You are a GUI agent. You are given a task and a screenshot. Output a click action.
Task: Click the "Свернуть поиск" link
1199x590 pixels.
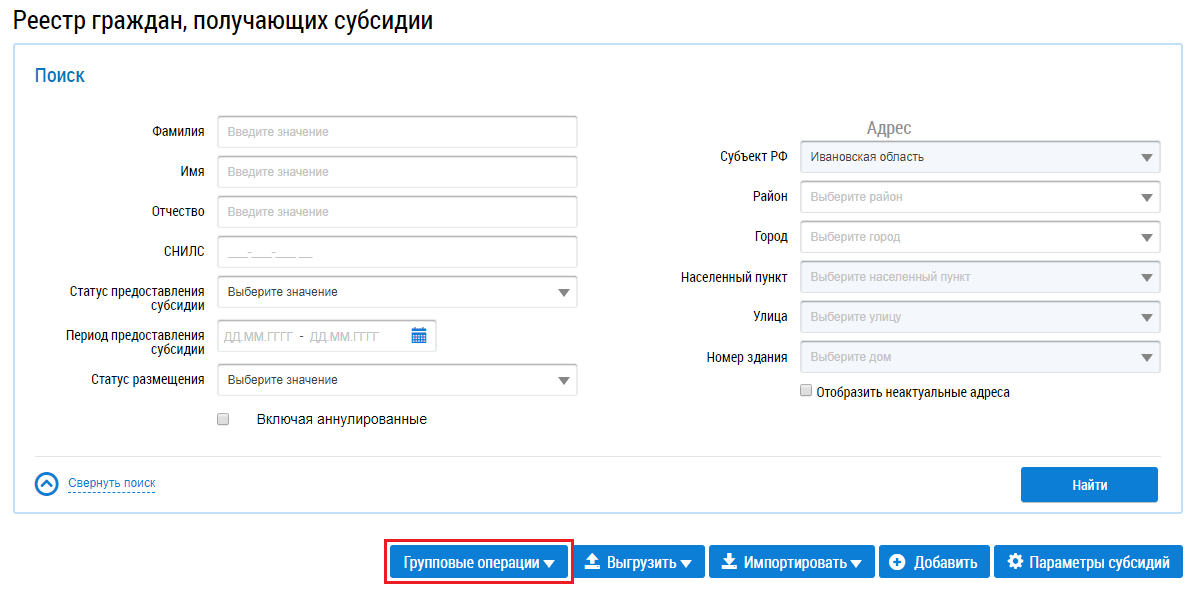(x=112, y=483)
